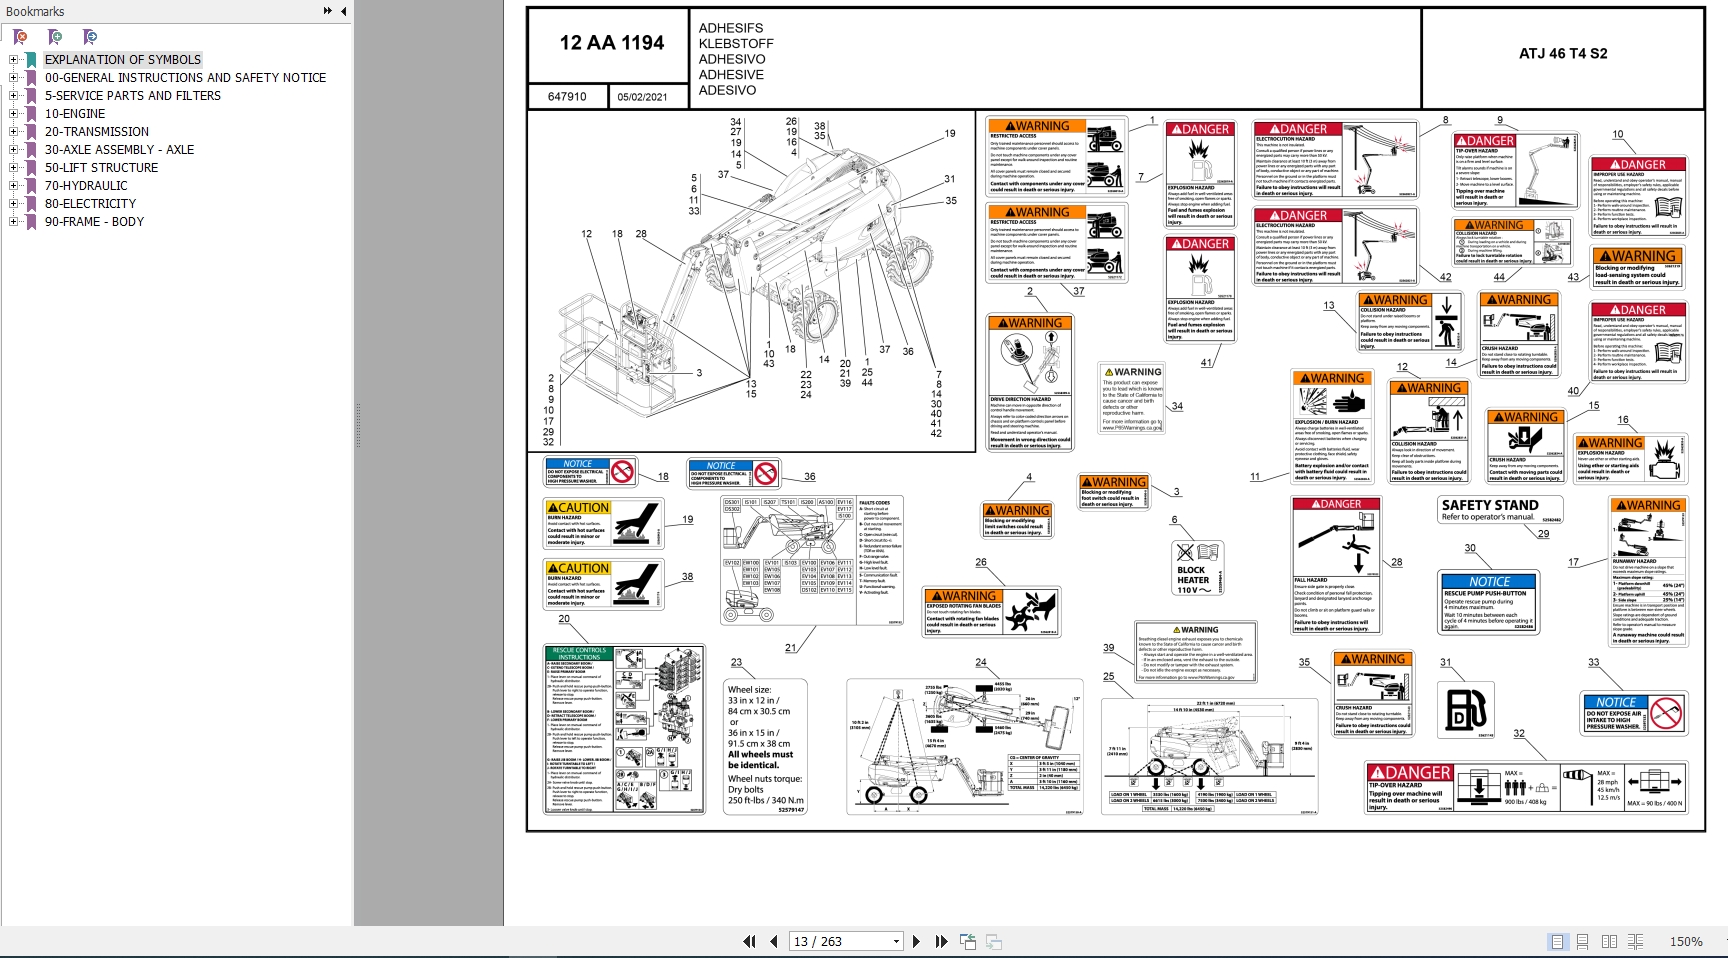Open 5-SERVICE PARTS AND FILTERS bookmark
This screenshot has width=1728, height=958.
point(133,96)
